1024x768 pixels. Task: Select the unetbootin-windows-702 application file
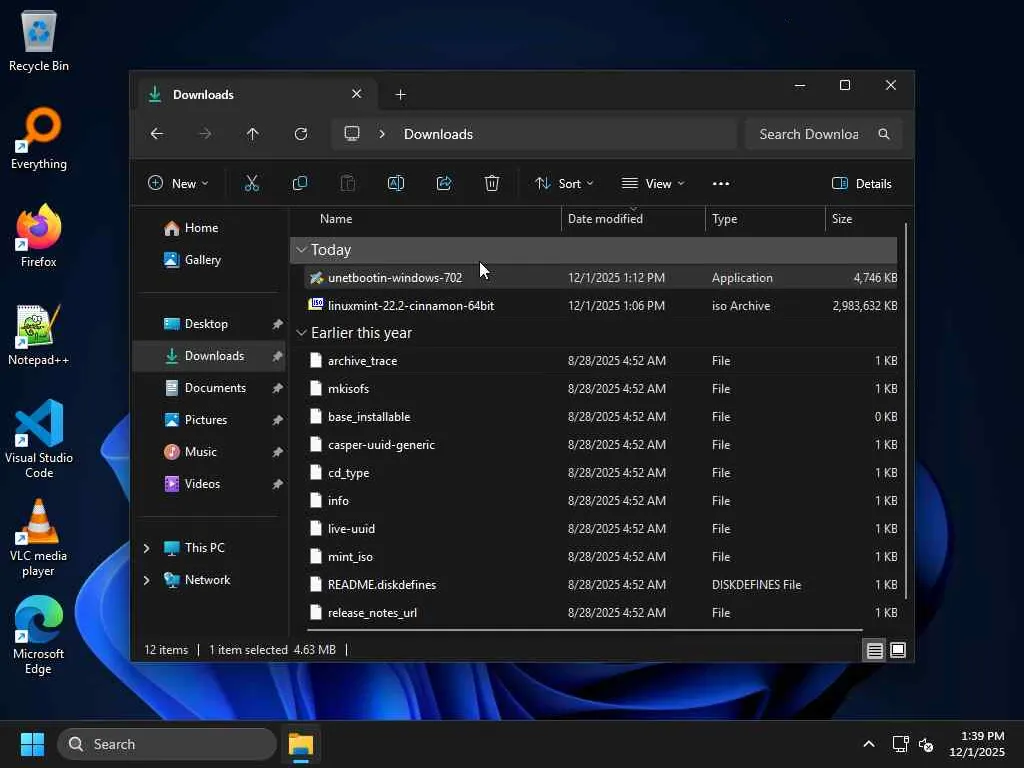point(600,278)
